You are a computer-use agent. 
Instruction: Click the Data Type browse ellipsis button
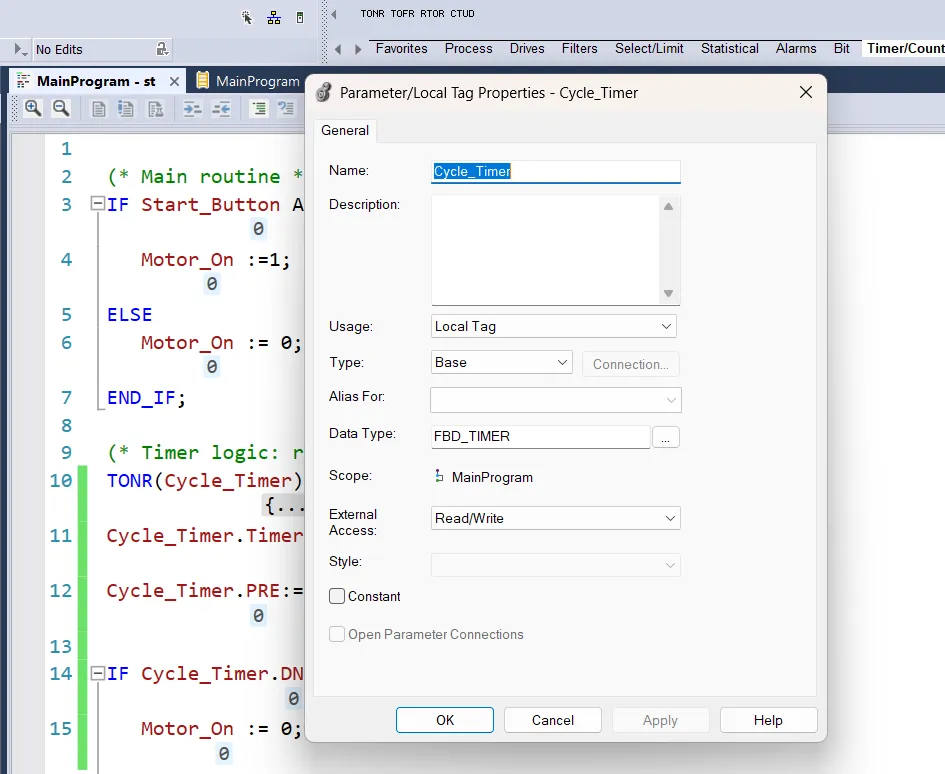point(665,437)
